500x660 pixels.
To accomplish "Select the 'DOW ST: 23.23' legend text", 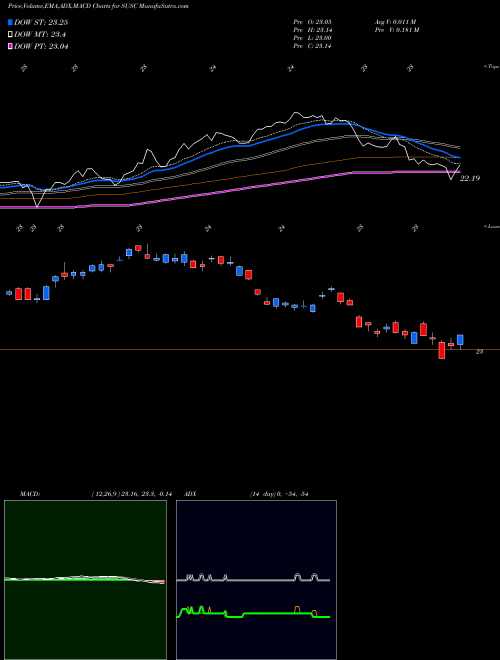I will point(41,22).
